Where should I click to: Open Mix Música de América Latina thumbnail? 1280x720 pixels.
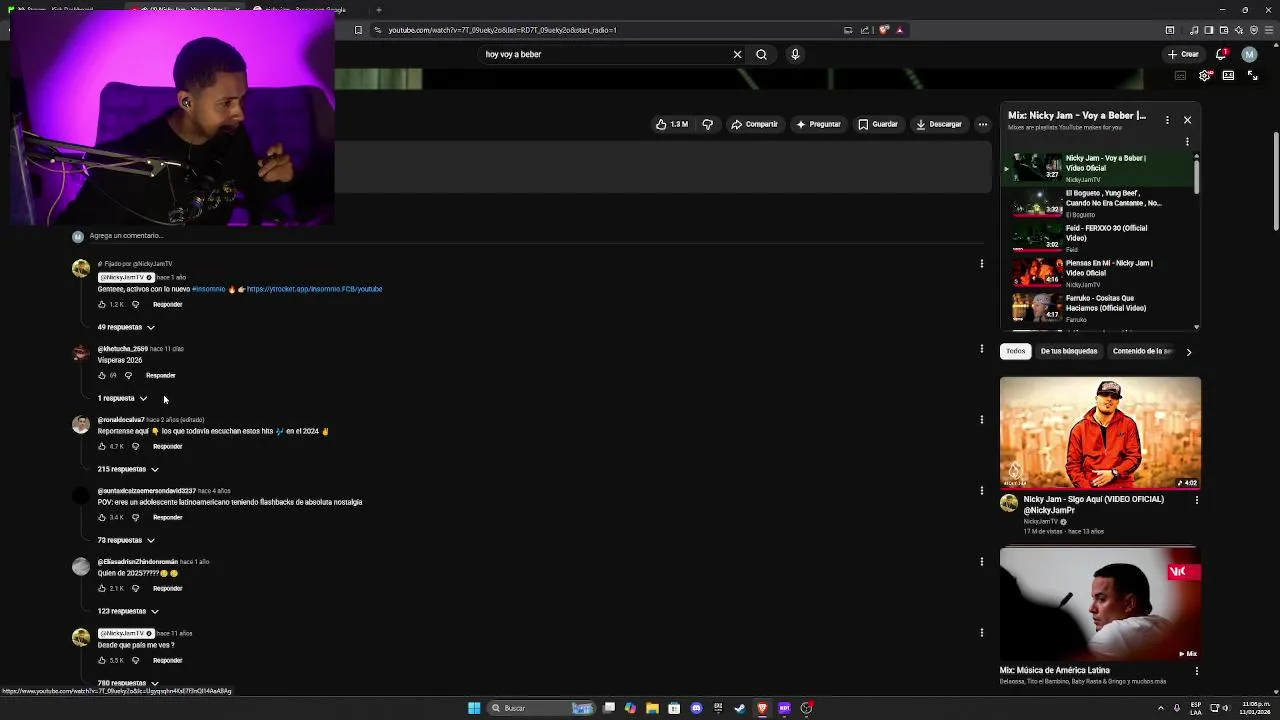coord(1100,603)
